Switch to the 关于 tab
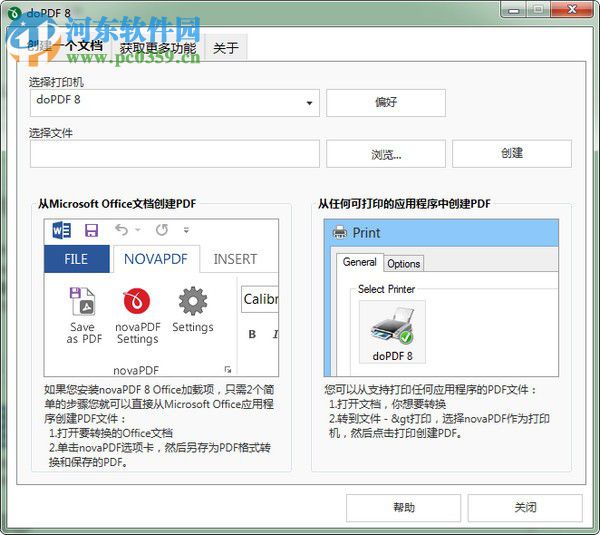Screen dimensions: 600x535 226,48
